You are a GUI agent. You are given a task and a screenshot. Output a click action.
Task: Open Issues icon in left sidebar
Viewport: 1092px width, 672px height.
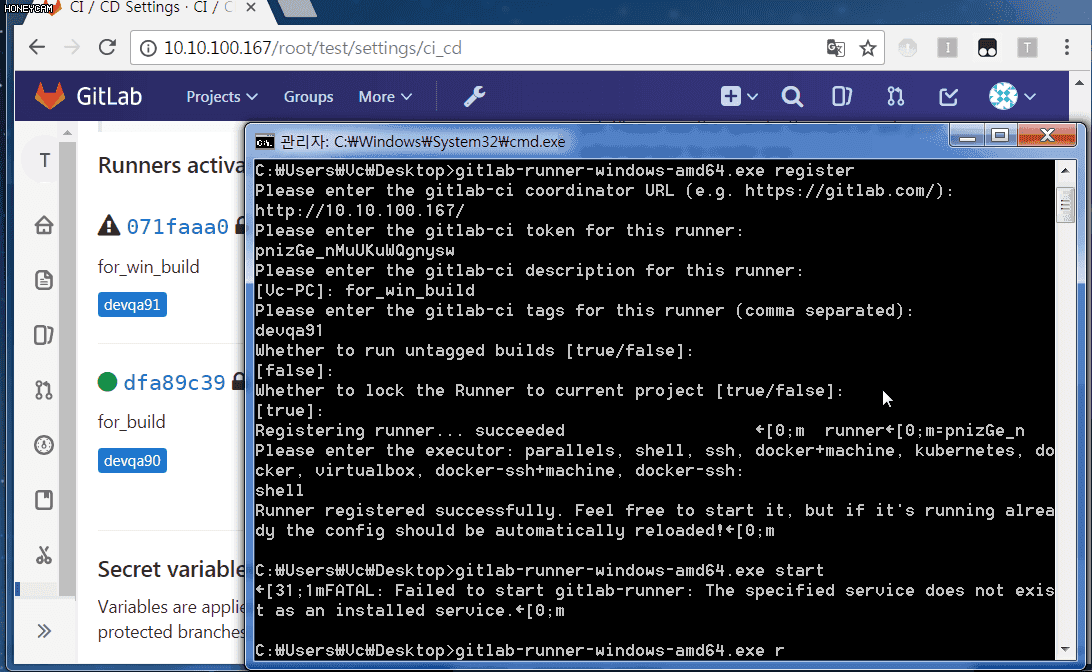pos(43,335)
